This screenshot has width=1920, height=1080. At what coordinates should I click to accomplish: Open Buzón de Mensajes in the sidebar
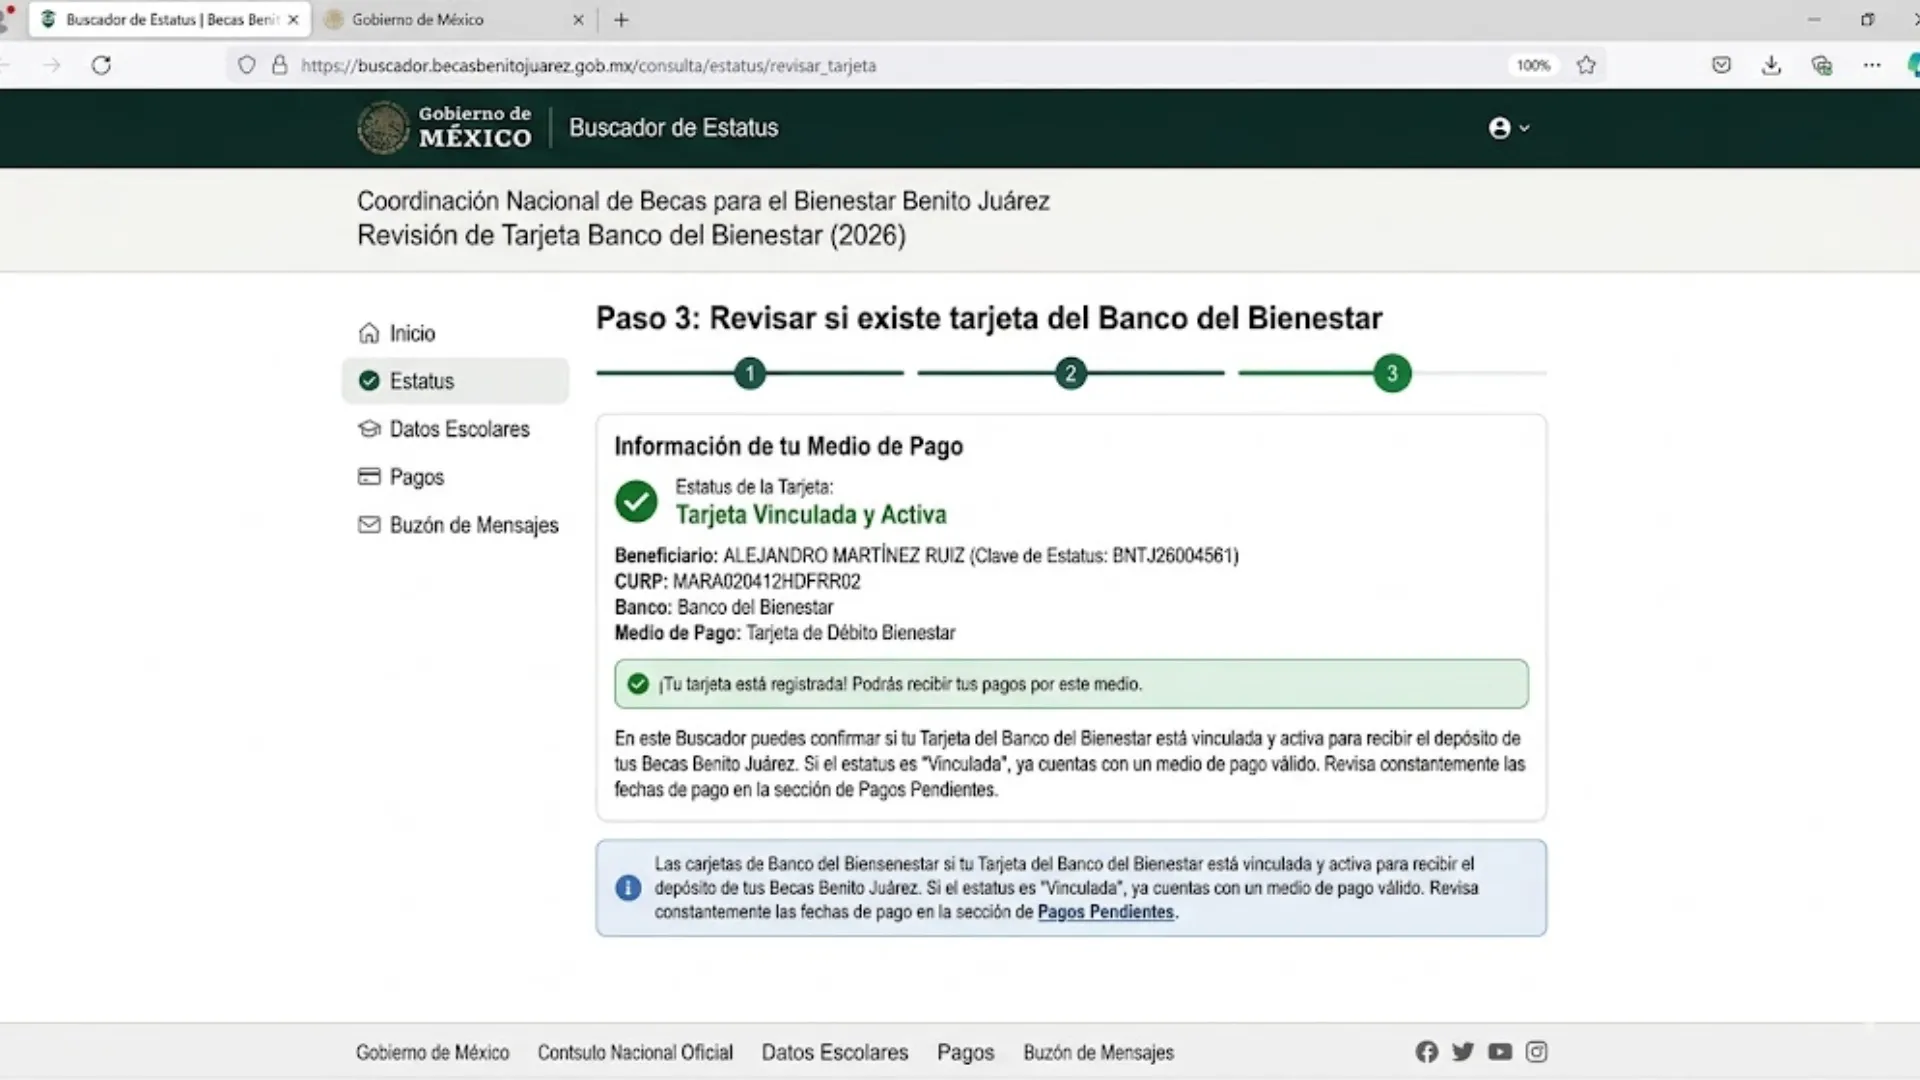point(458,525)
